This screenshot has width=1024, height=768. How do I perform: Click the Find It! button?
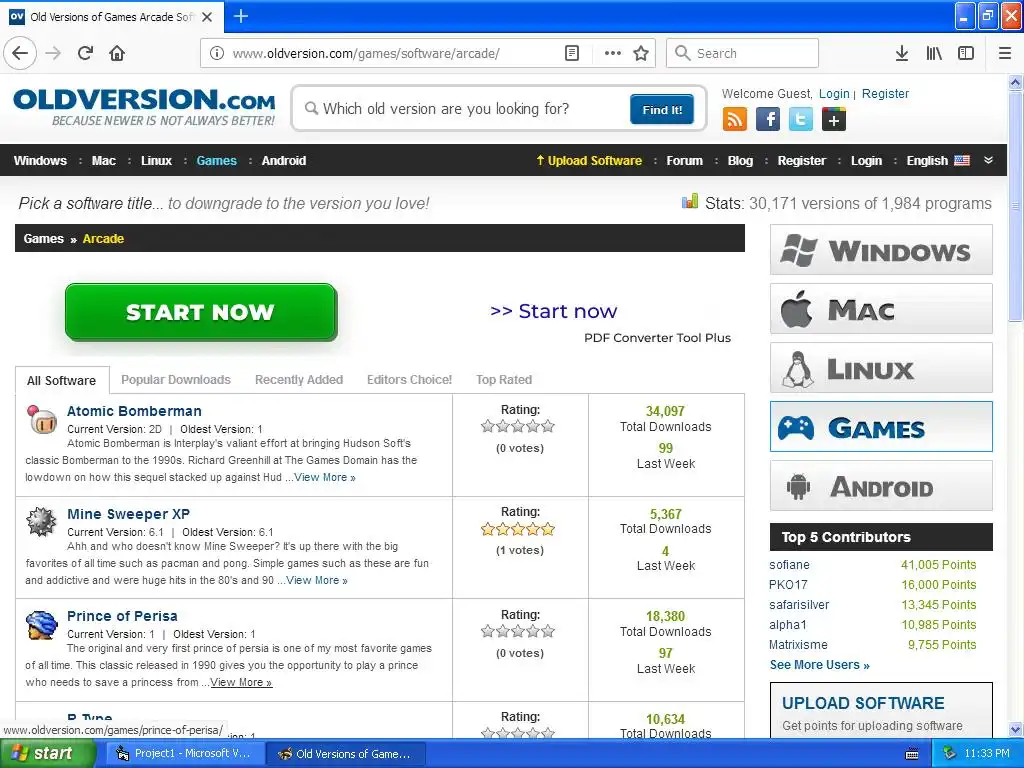tap(662, 109)
